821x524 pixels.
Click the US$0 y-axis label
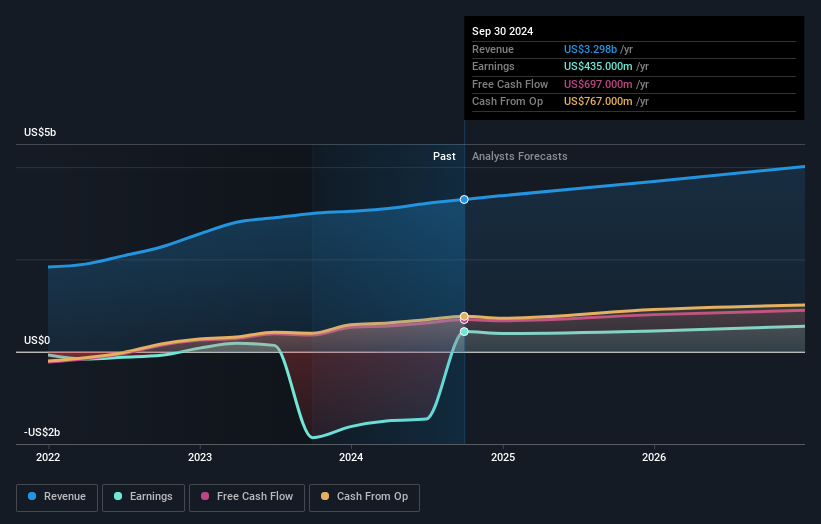click(x=37, y=341)
